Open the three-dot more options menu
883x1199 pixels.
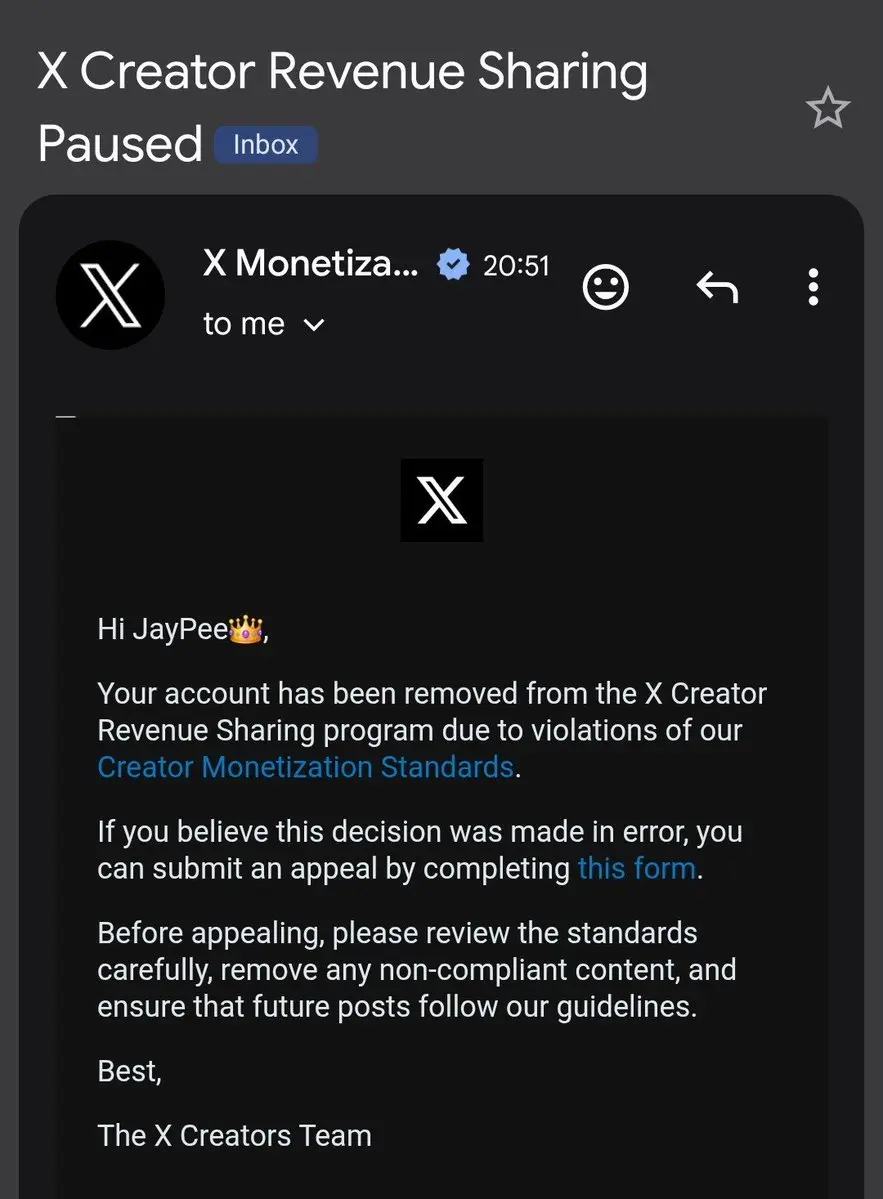pos(813,287)
